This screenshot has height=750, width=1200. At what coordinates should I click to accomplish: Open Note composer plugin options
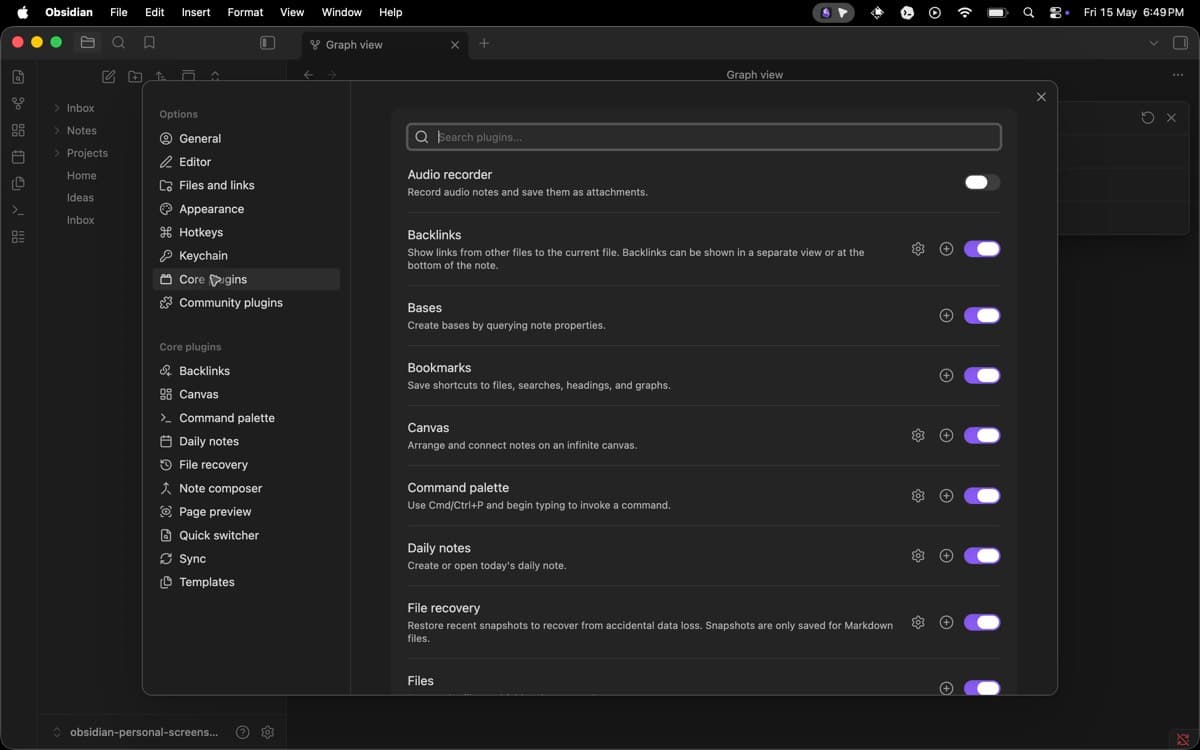(246, 488)
